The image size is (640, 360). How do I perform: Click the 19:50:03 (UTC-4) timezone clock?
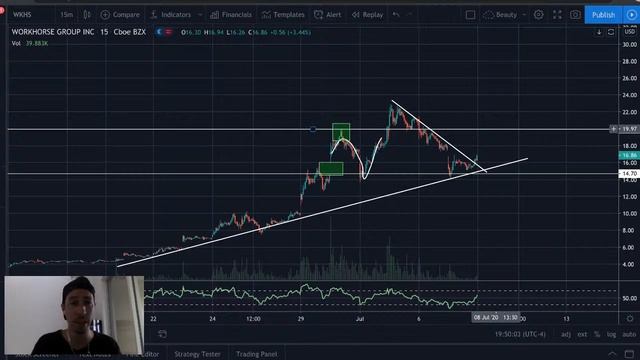(x=520, y=334)
